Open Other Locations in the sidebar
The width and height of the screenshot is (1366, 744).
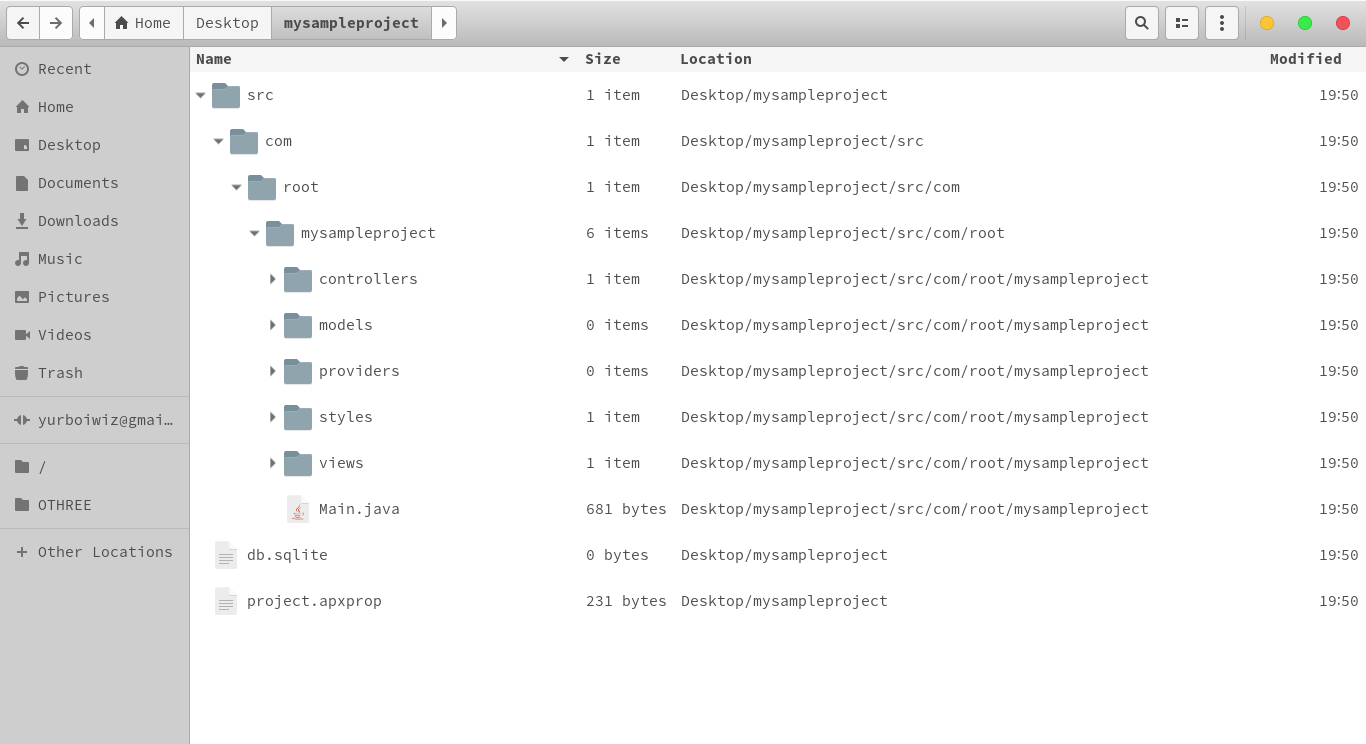coord(95,552)
